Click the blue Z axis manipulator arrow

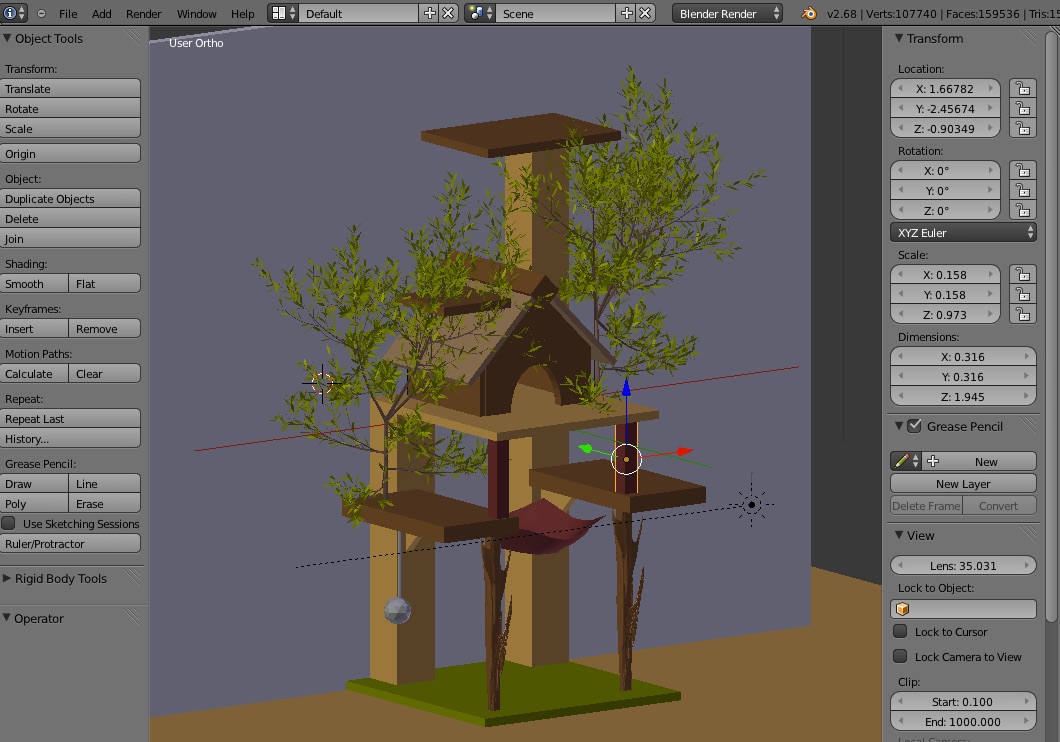(627, 388)
